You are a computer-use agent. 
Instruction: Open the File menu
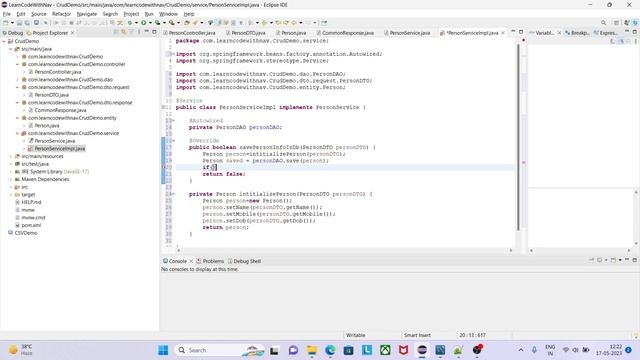(x=7, y=14)
